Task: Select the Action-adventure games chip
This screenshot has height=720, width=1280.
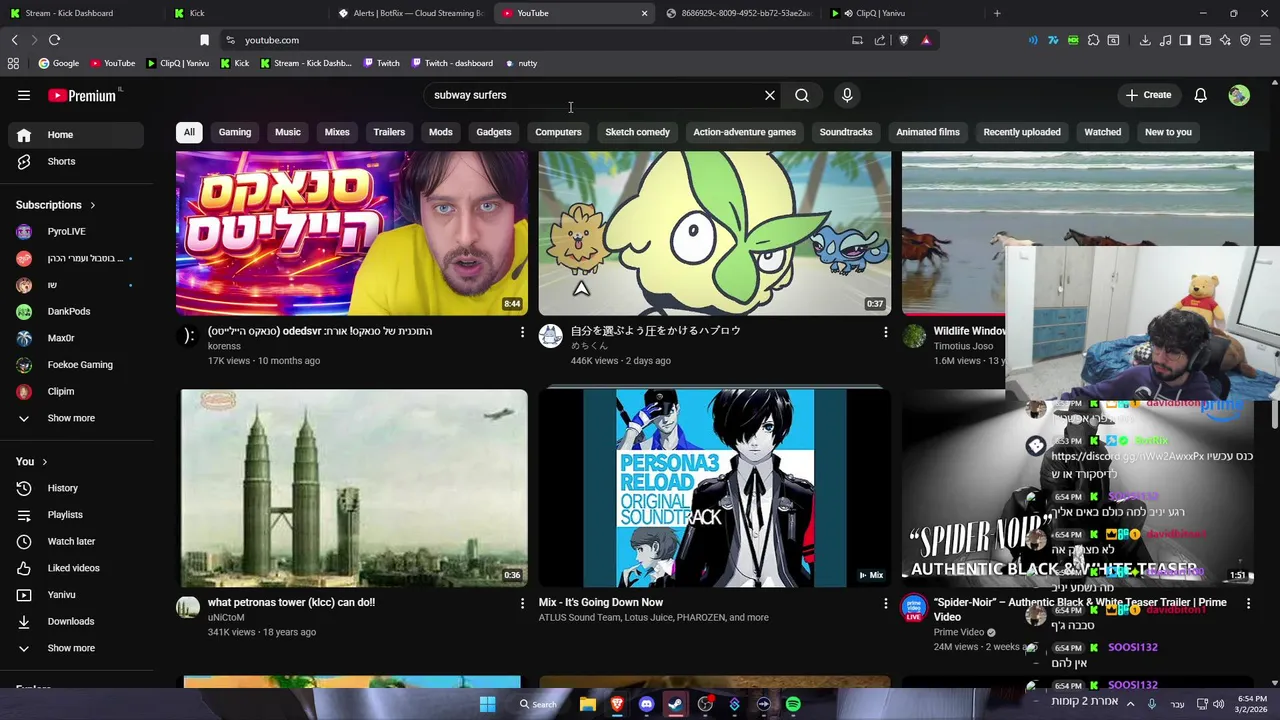Action: click(x=744, y=132)
